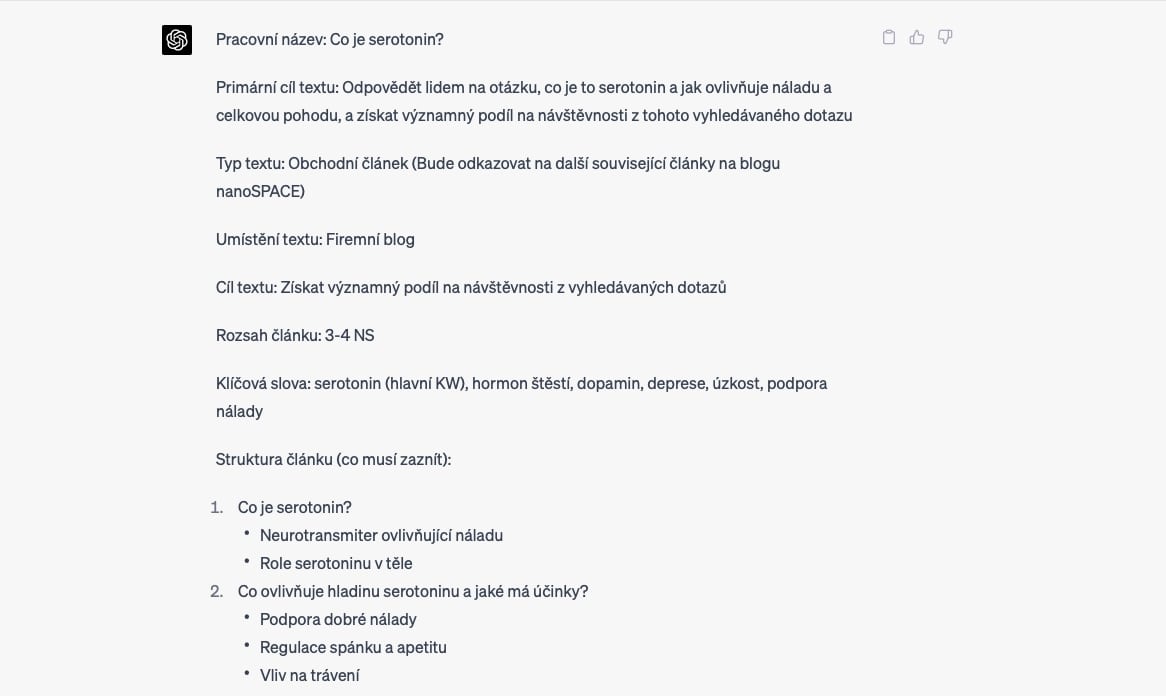Click the 'Pracovní název: Co je serotonin?' line
Screen dimensions: 1166x696
(330, 40)
